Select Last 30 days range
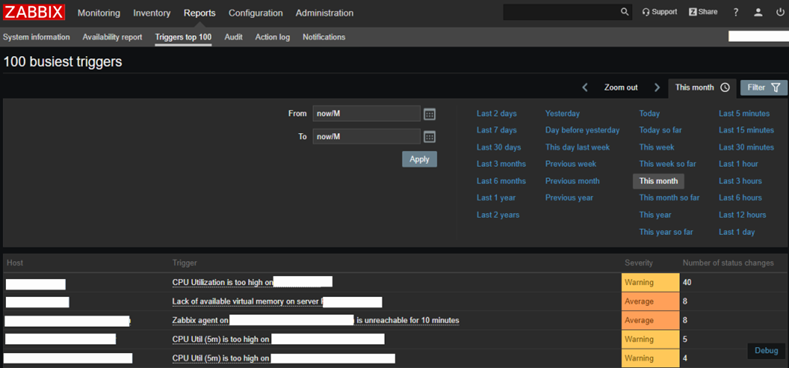 click(499, 148)
